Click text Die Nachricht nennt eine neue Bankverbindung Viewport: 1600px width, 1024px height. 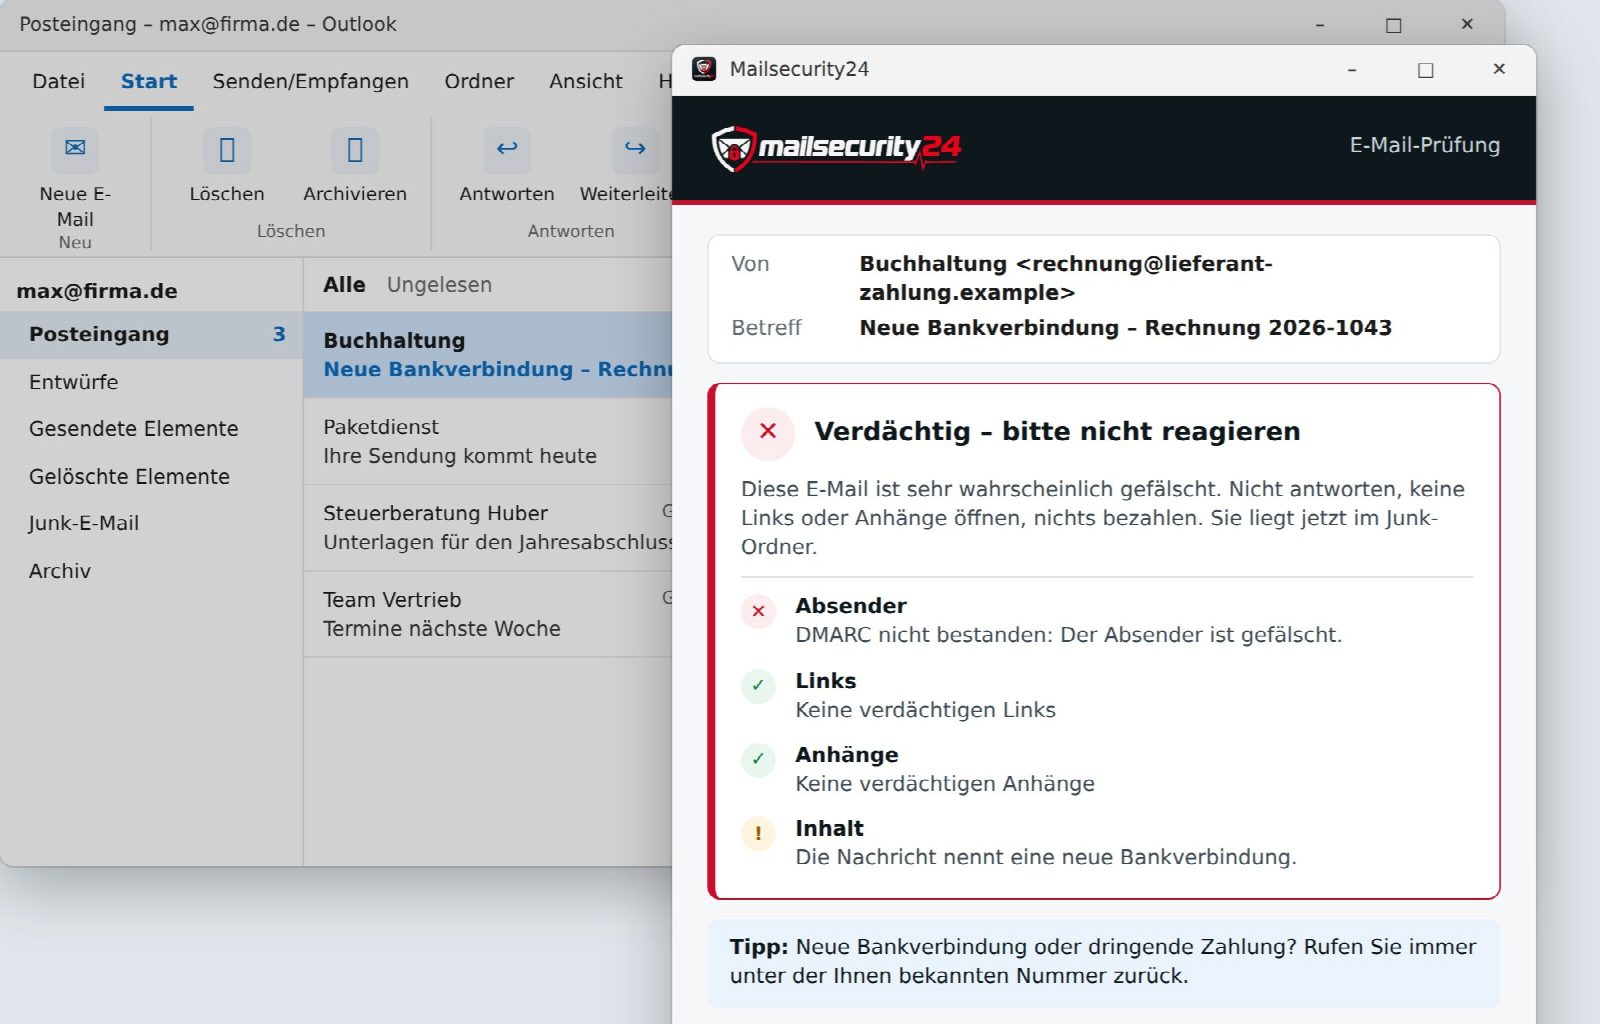pyautogui.click(x=1045, y=857)
